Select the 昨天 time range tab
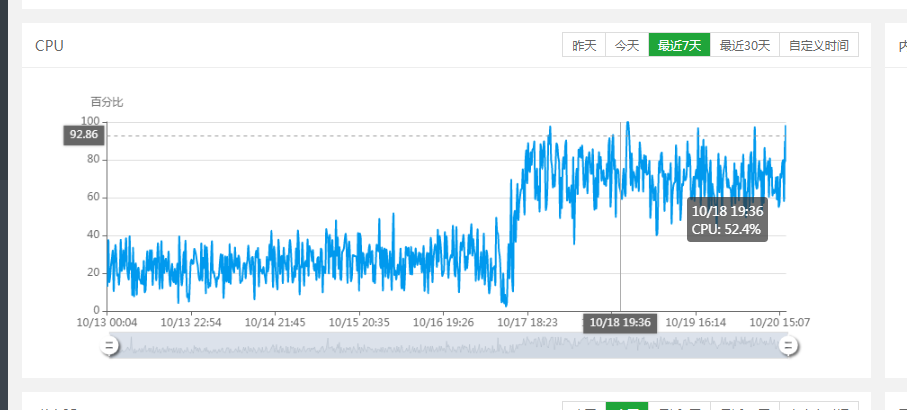The image size is (907, 410). coord(584,45)
